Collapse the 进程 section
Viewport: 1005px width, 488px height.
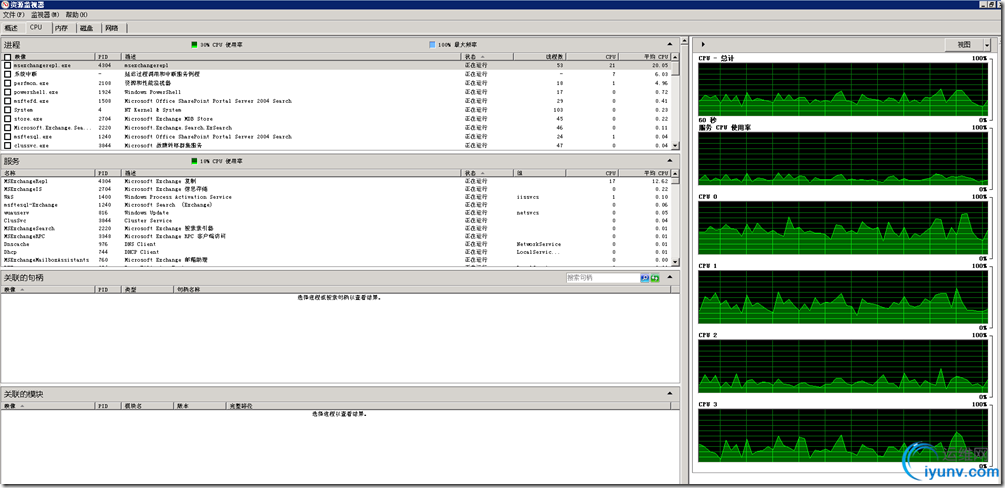(x=670, y=44)
